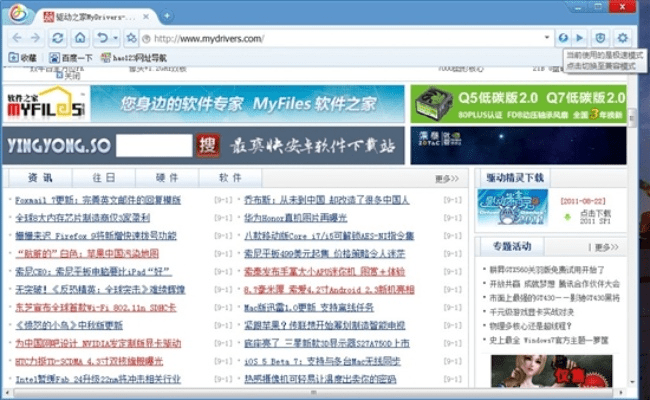Open the HTC TD-SCDMA headline
The width and height of the screenshot is (650, 400).
click(x=89, y=361)
